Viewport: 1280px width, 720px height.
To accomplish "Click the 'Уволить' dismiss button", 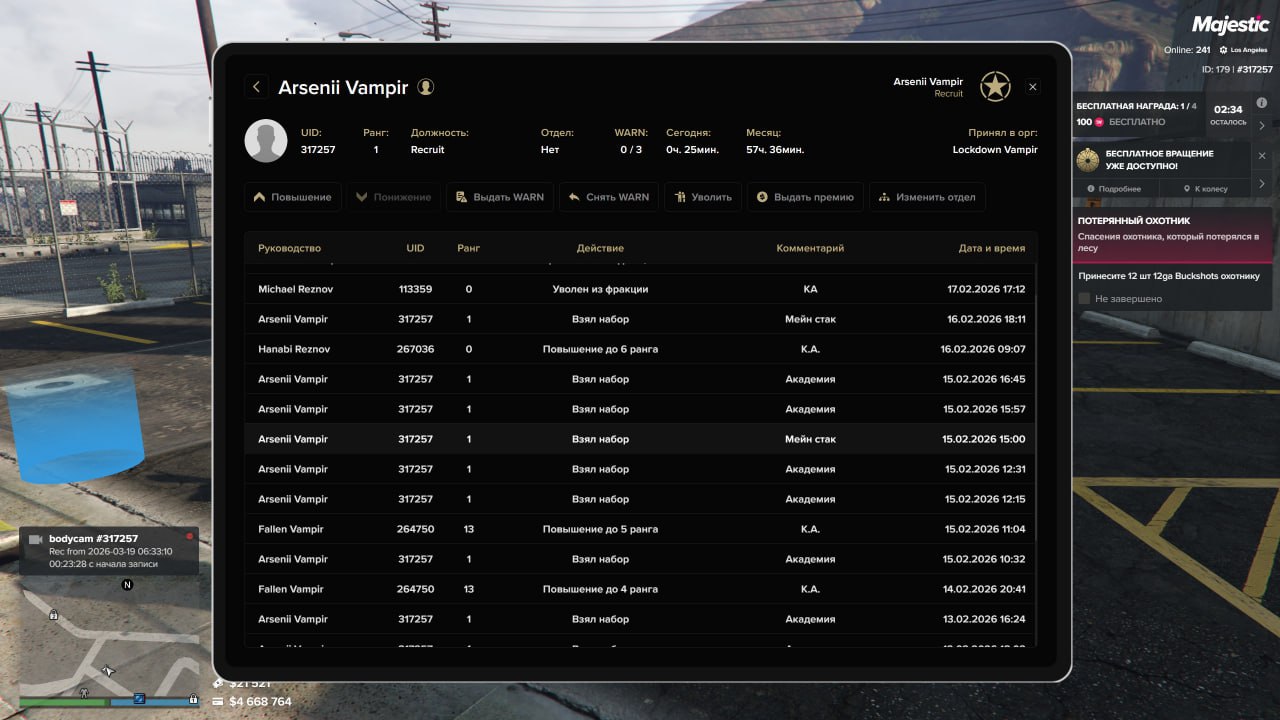I will pyautogui.click(x=703, y=197).
